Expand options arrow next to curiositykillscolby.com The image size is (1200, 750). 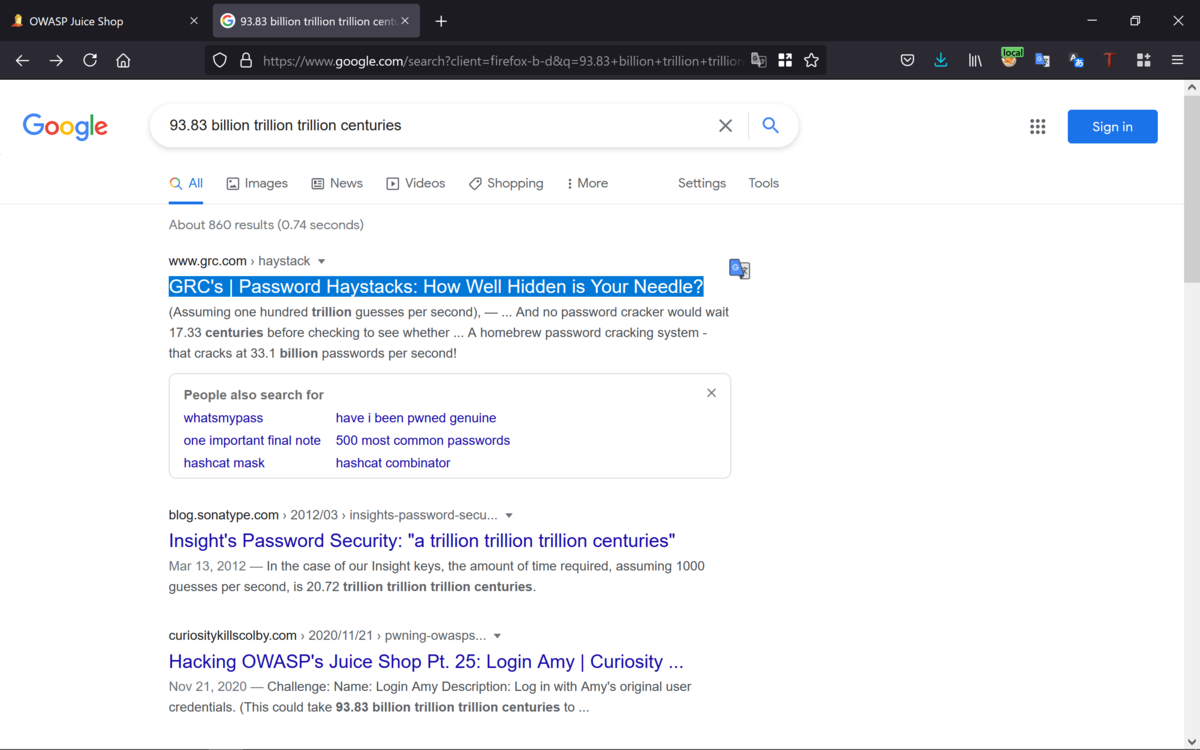(x=497, y=636)
